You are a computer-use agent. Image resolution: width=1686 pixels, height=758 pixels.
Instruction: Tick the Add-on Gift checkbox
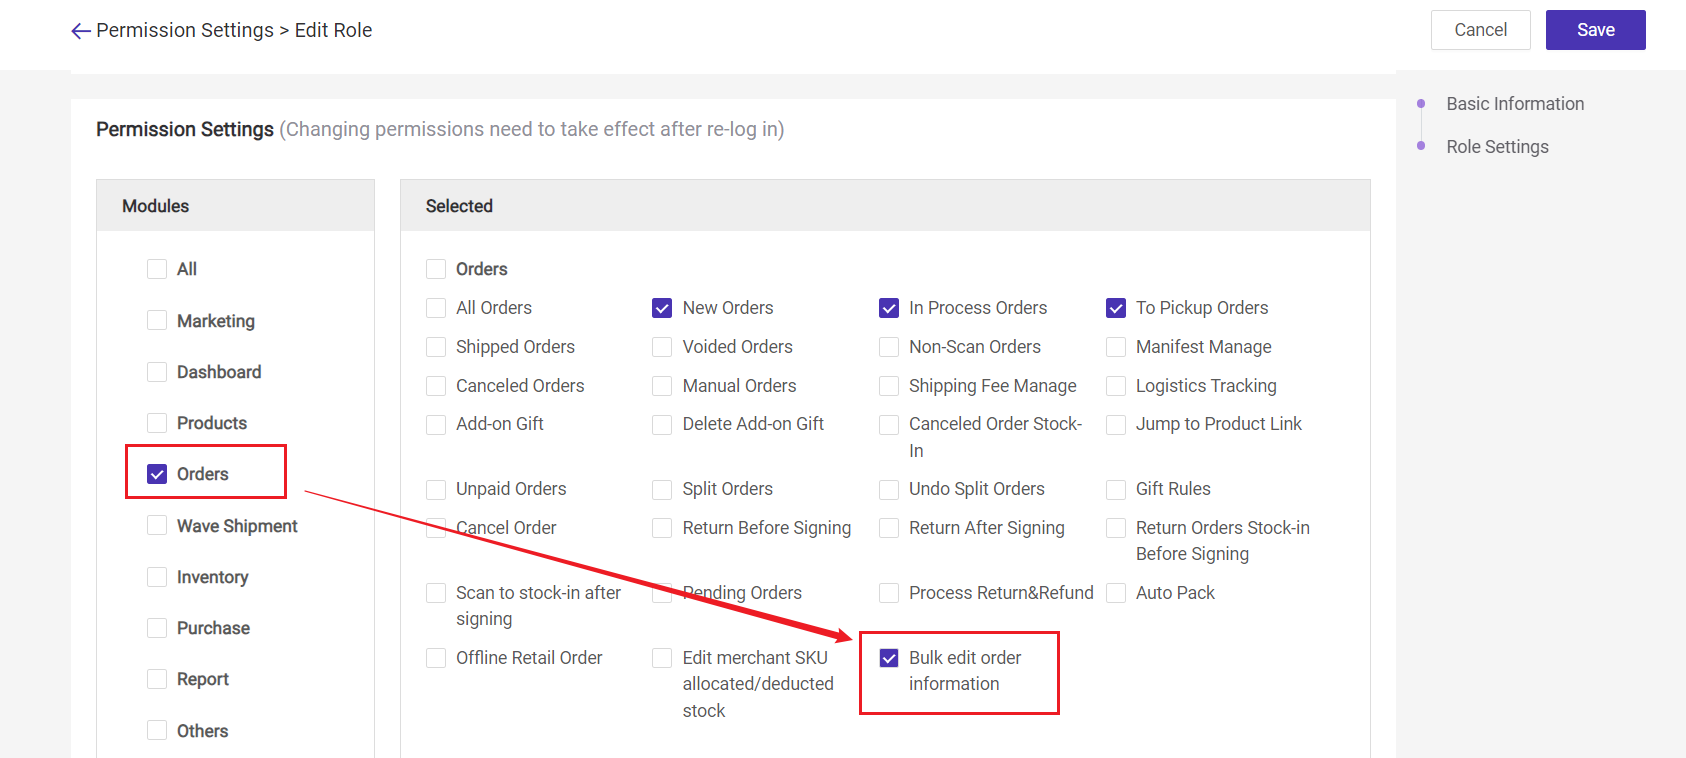436,425
